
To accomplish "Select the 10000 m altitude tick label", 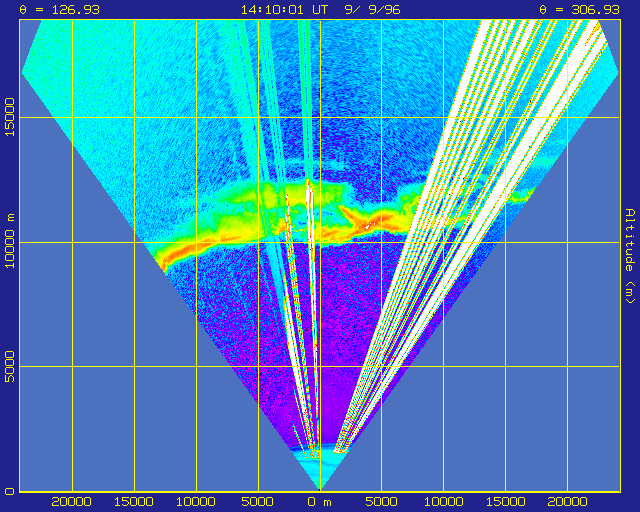I will [9, 241].
